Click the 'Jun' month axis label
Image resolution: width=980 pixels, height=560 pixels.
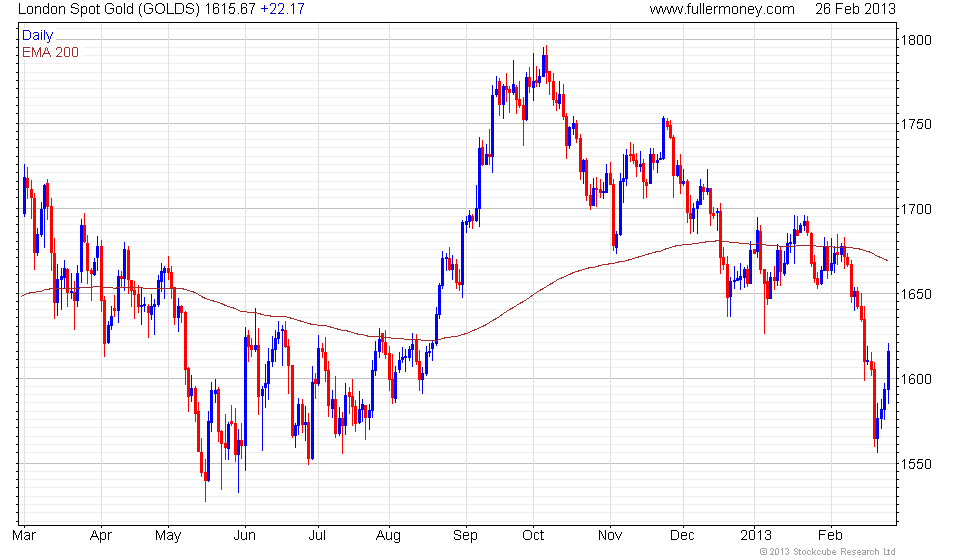(244, 536)
